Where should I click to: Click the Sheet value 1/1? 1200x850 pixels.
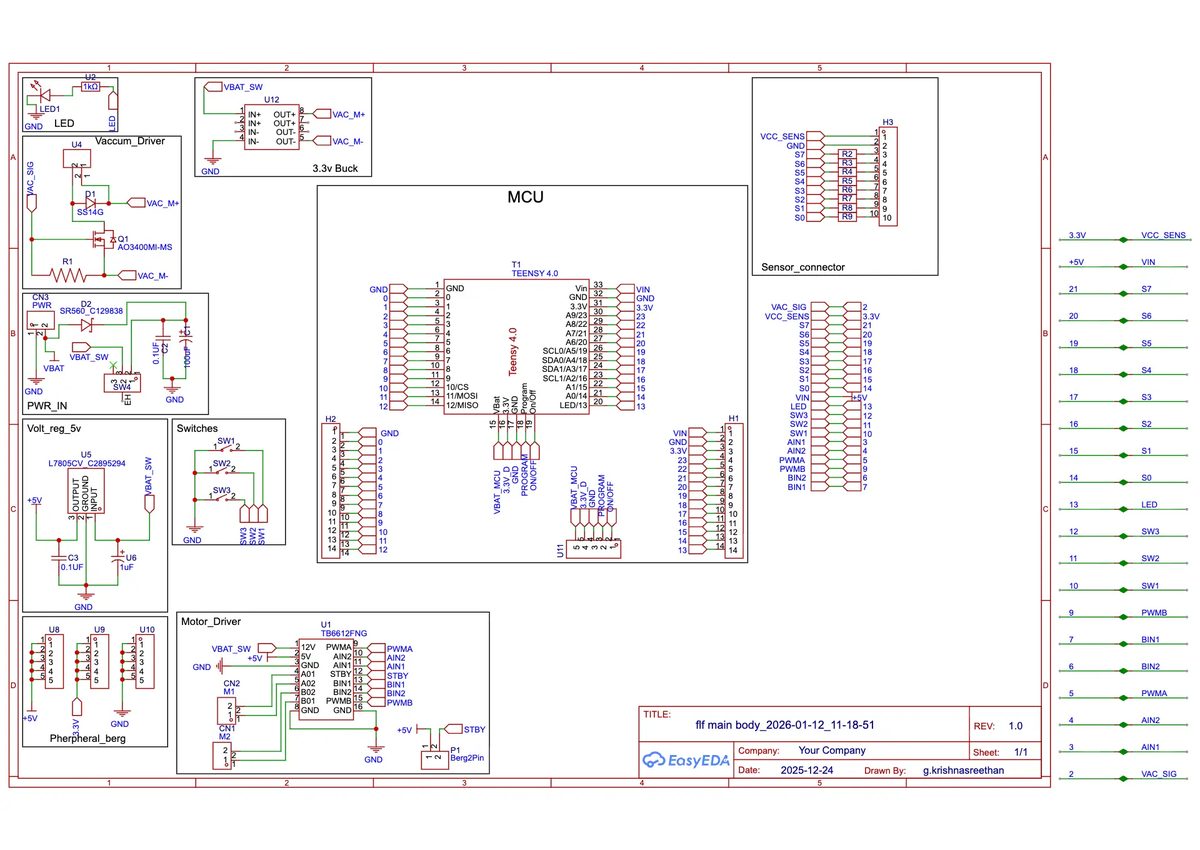tap(1021, 751)
